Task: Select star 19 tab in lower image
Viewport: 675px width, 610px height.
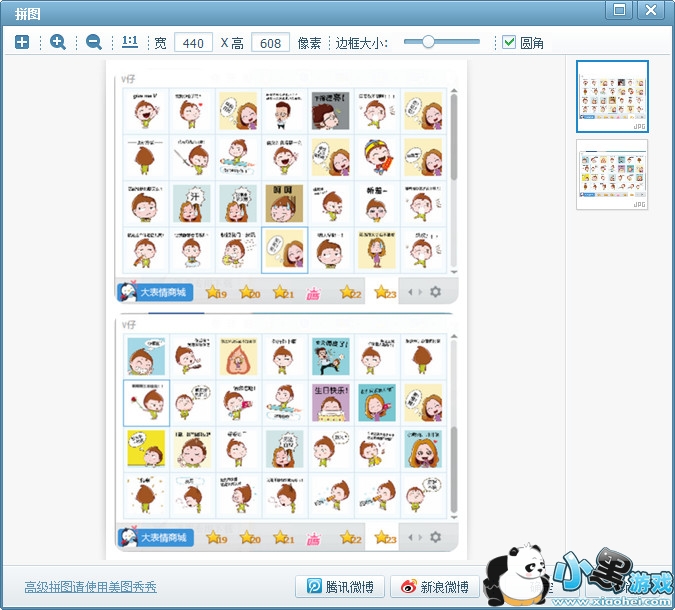Action: [216, 538]
